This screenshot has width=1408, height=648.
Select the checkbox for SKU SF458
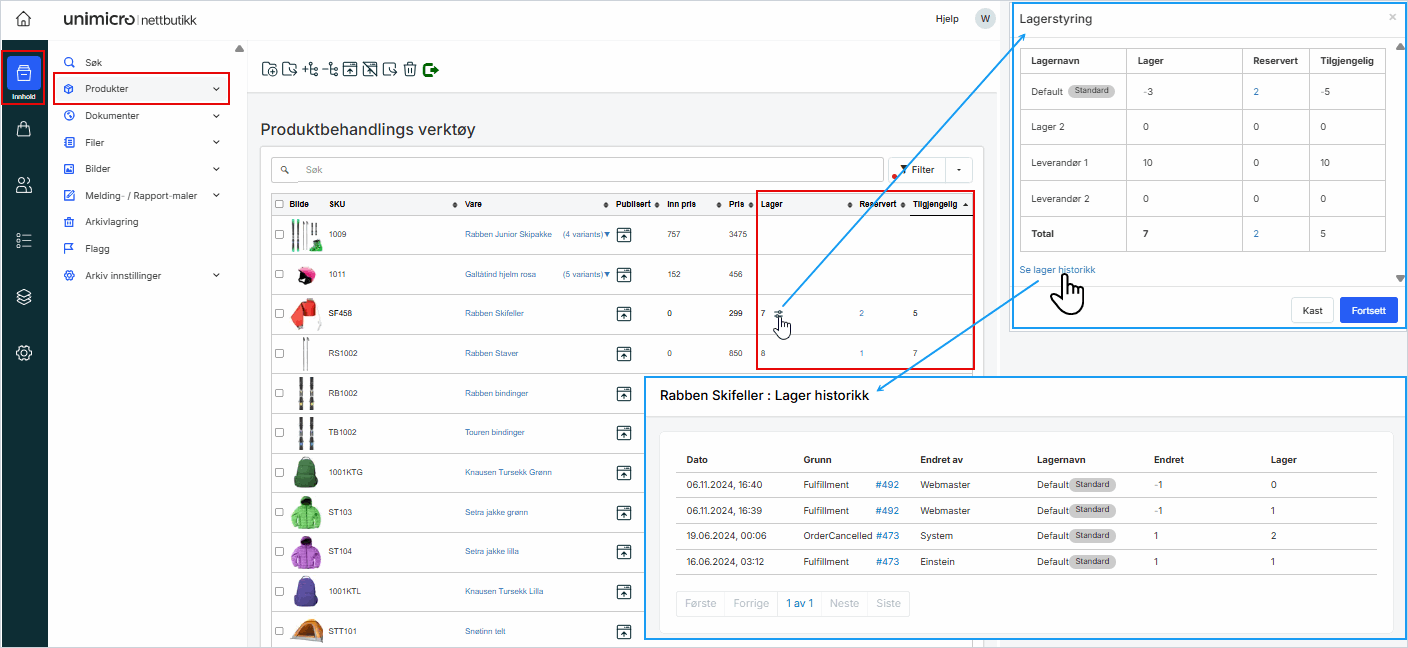point(279,314)
